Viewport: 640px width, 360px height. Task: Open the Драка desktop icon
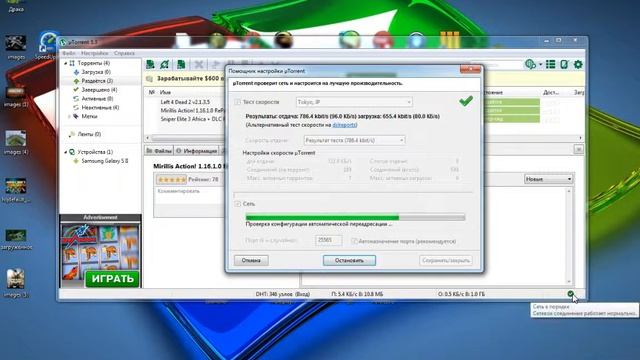16,6
